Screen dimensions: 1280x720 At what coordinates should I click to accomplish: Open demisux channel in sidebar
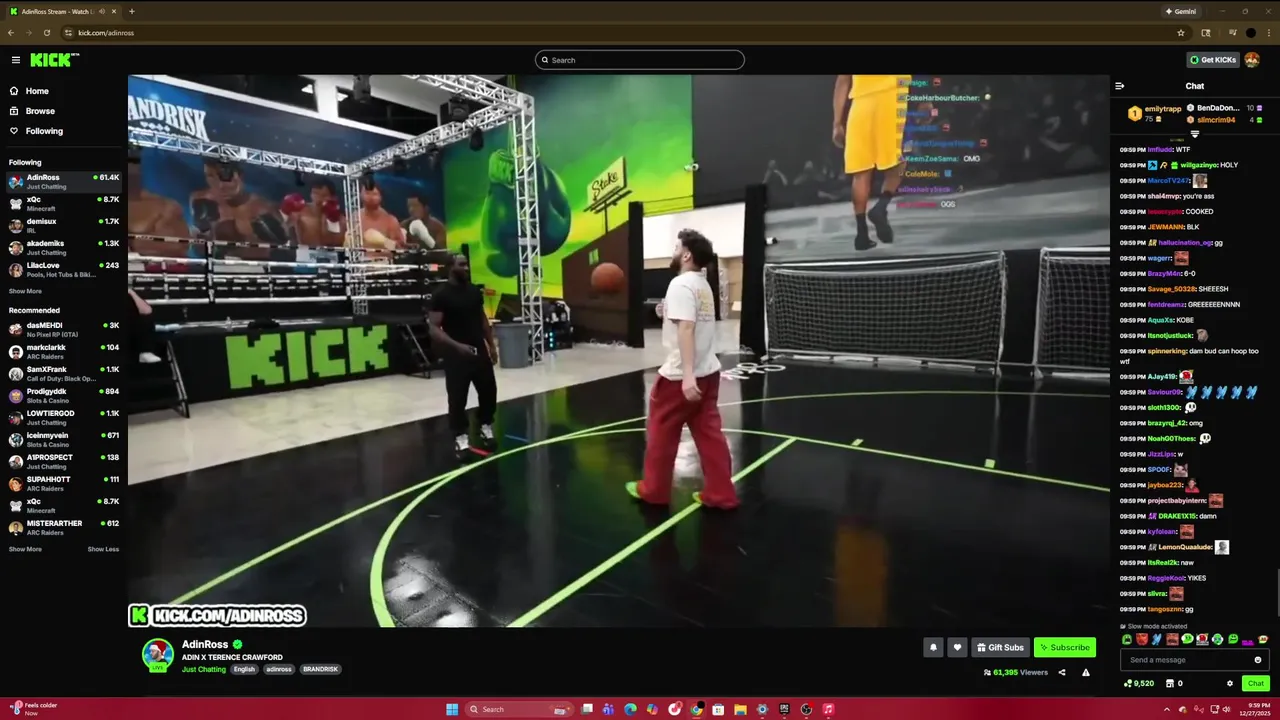click(63, 226)
